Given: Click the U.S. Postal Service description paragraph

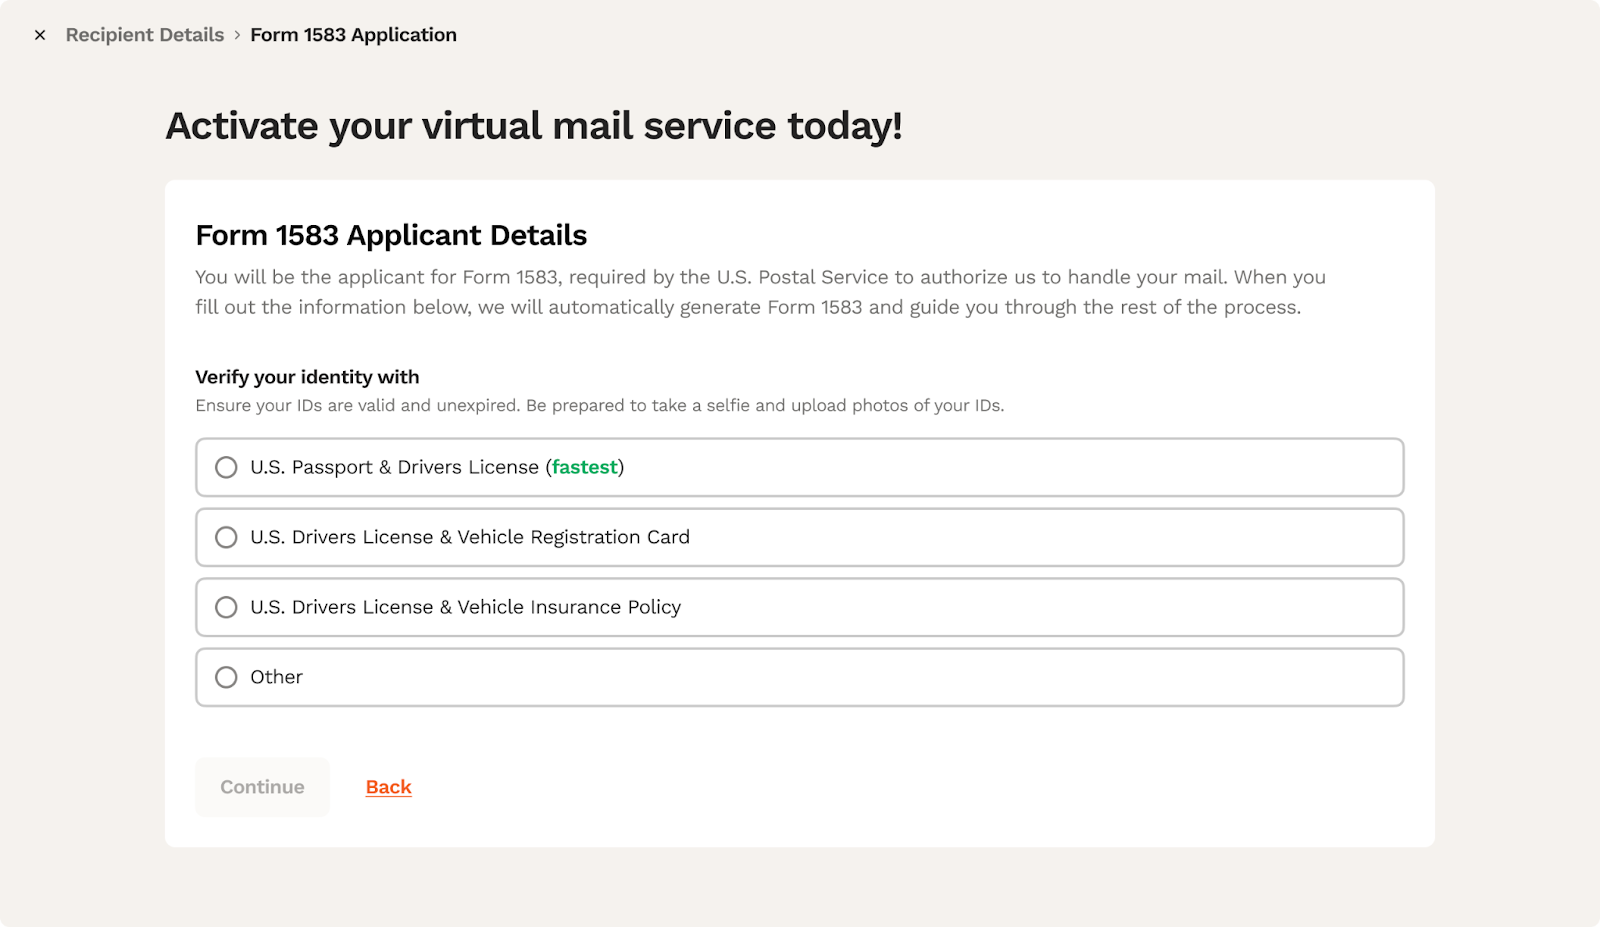Looking at the screenshot, I should coord(760,292).
